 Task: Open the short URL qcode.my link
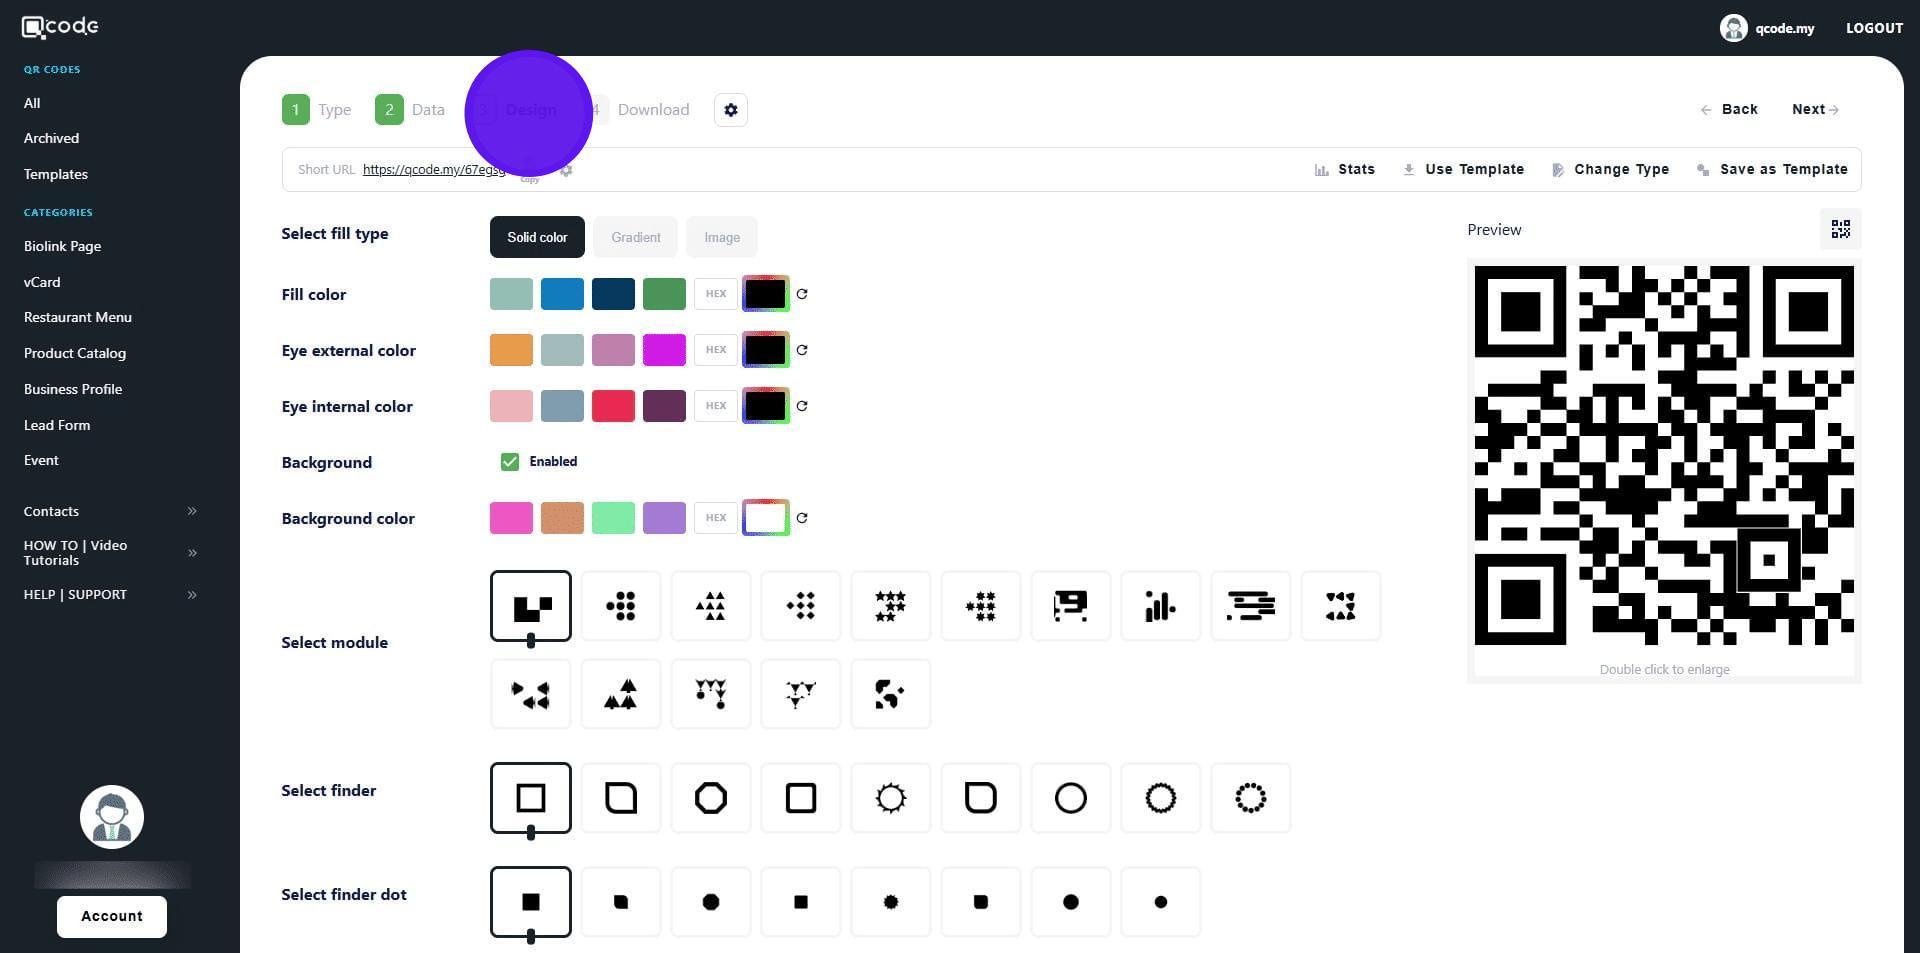434,170
